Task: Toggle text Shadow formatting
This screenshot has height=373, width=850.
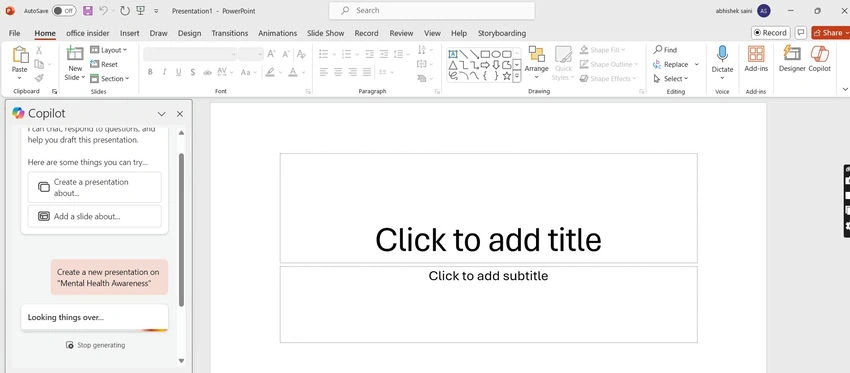Action: click(x=192, y=72)
